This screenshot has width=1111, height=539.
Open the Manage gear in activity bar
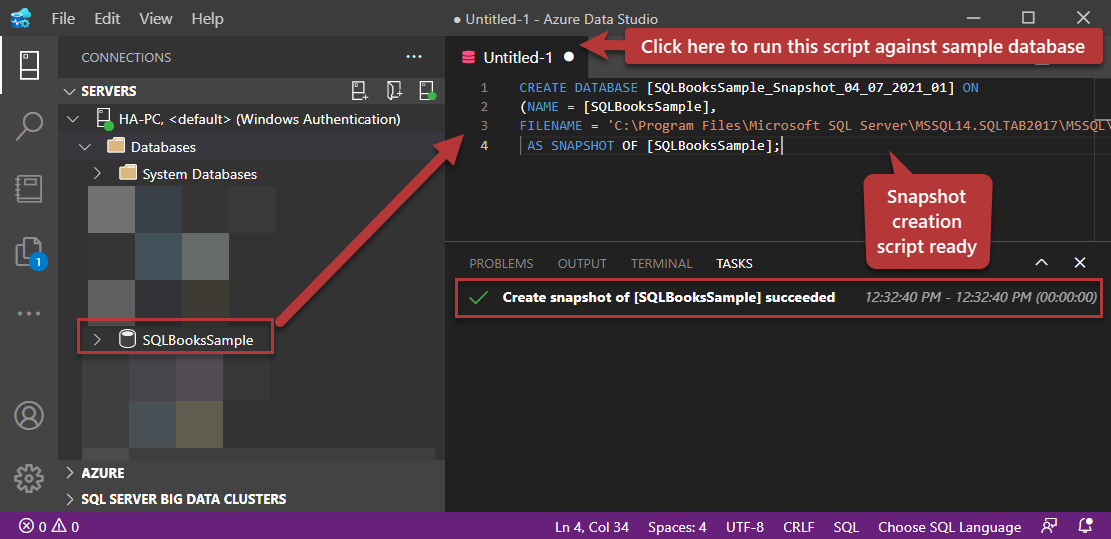pos(28,479)
